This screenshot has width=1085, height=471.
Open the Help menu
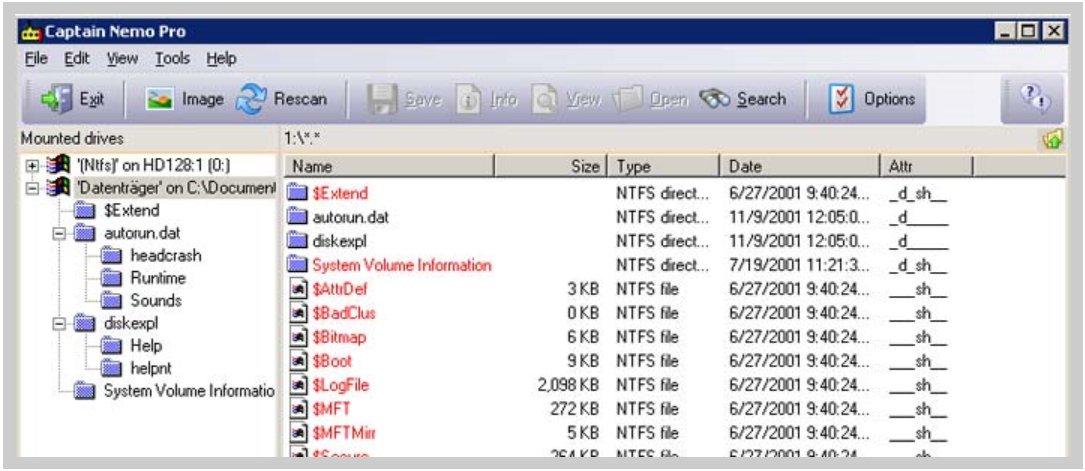click(x=221, y=59)
